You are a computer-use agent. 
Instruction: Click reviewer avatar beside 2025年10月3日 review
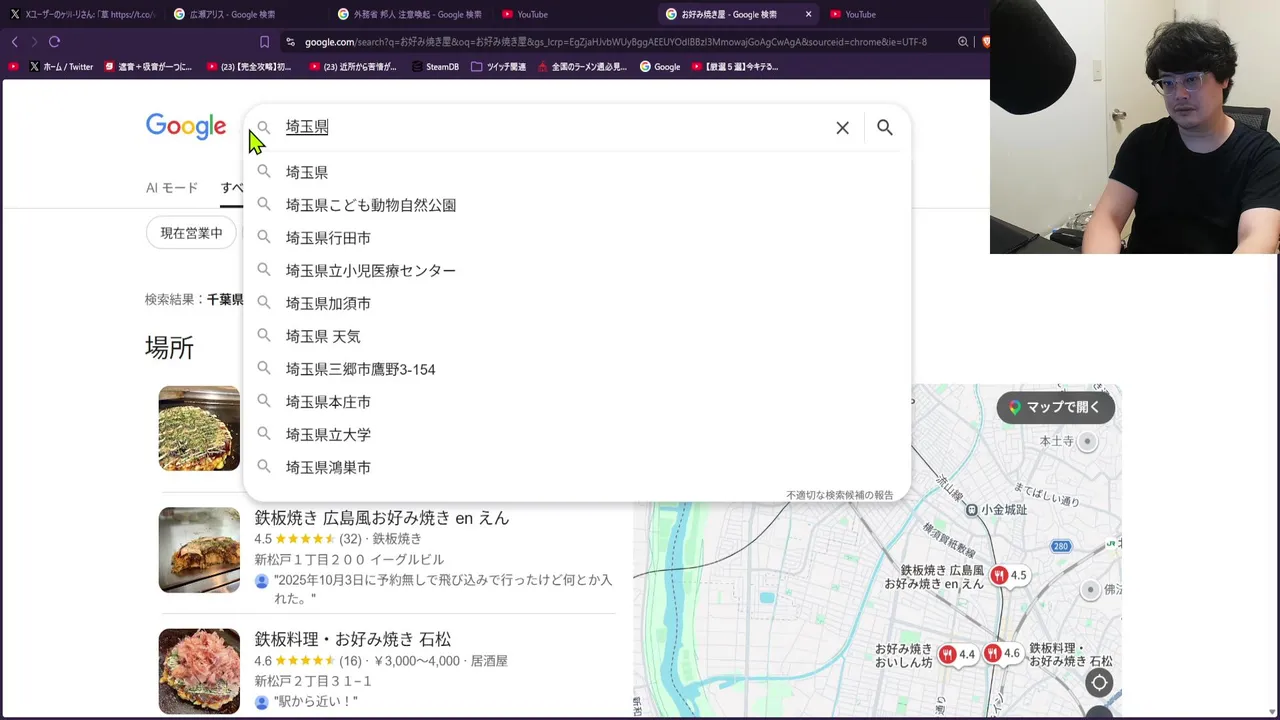pyautogui.click(x=262, y=581)
